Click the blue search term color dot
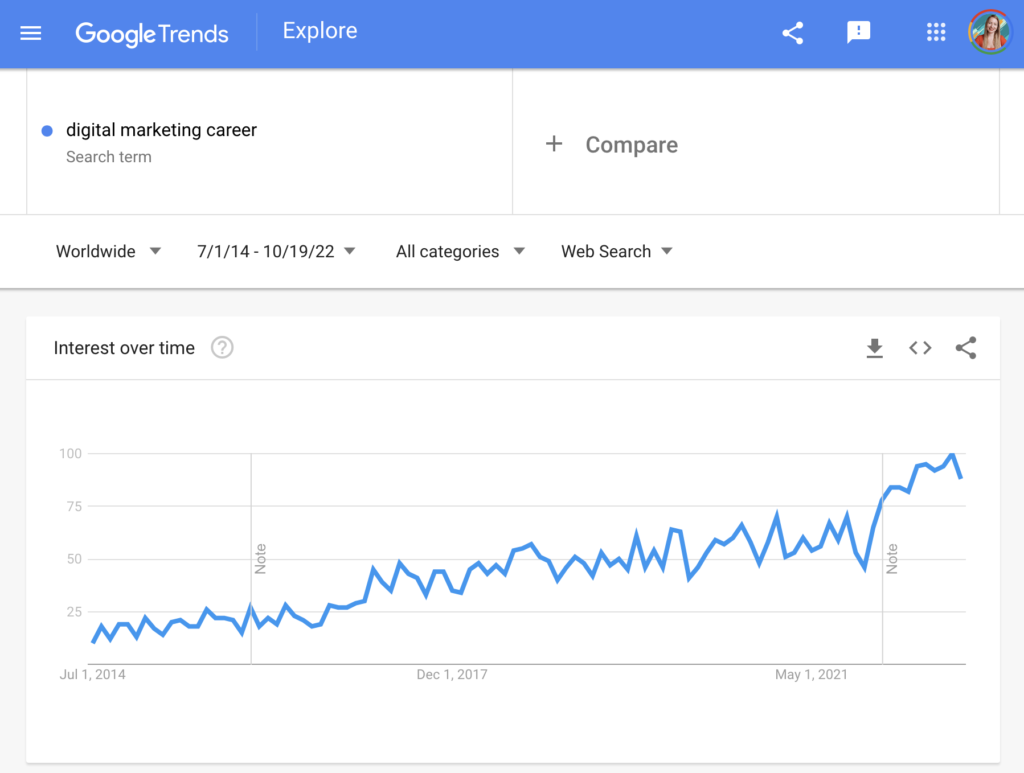1024x773 pixels. (47, 131)
